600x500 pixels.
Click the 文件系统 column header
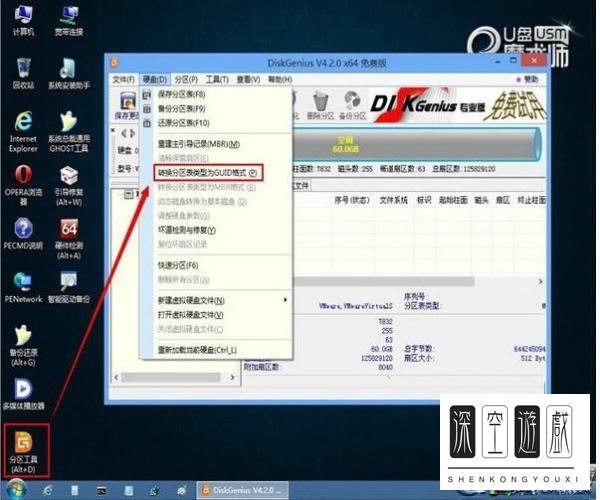(x=393, y=200)
